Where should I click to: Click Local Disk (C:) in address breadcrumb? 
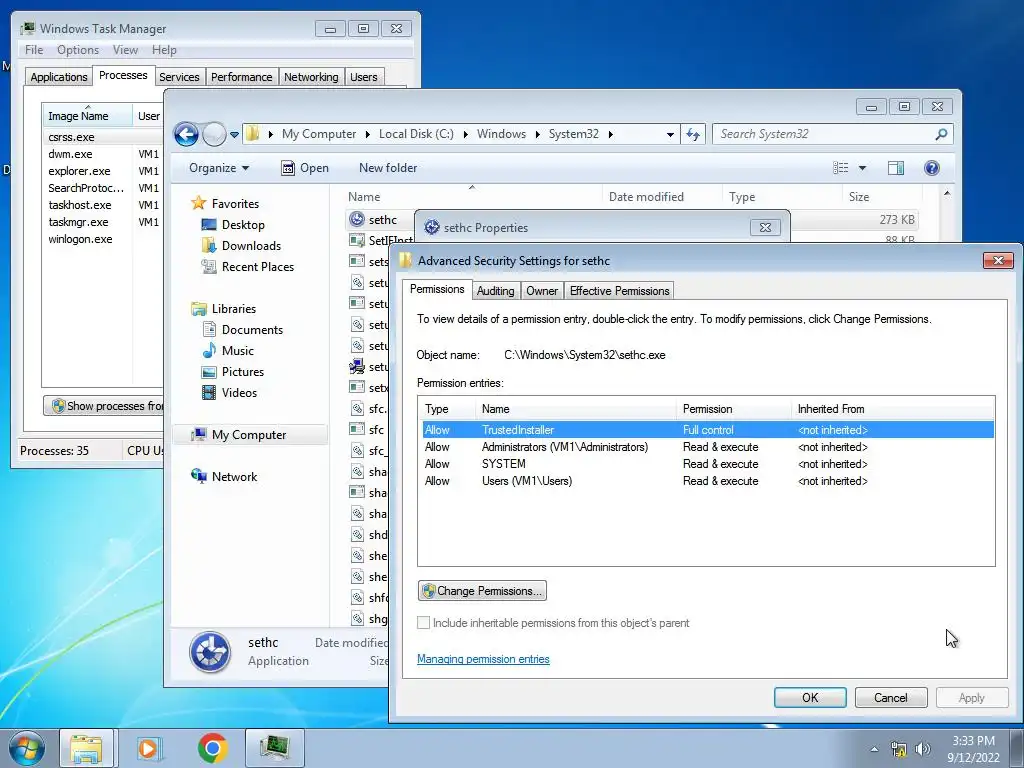(416, 134)
